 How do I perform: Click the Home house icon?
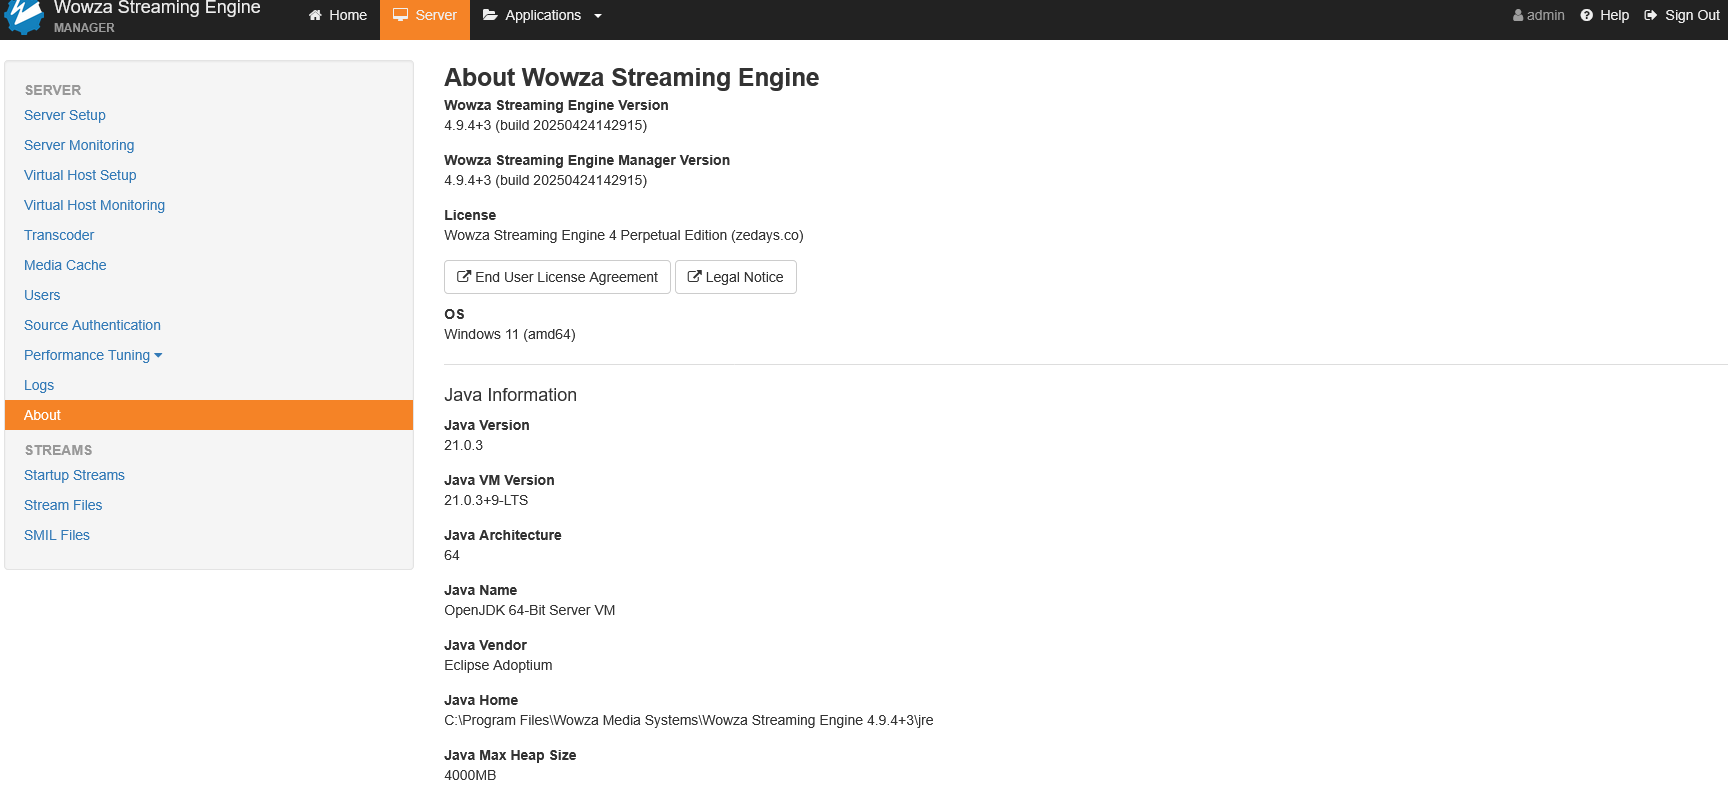tap(315, 15)
